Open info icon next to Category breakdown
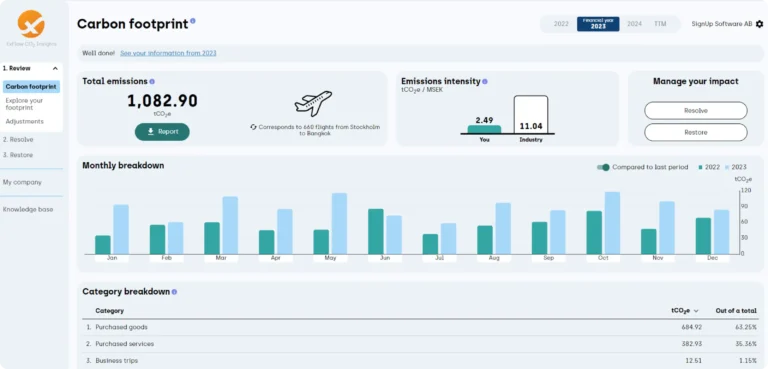Viewport: 768px width, 369px height. tap(174, 292)
